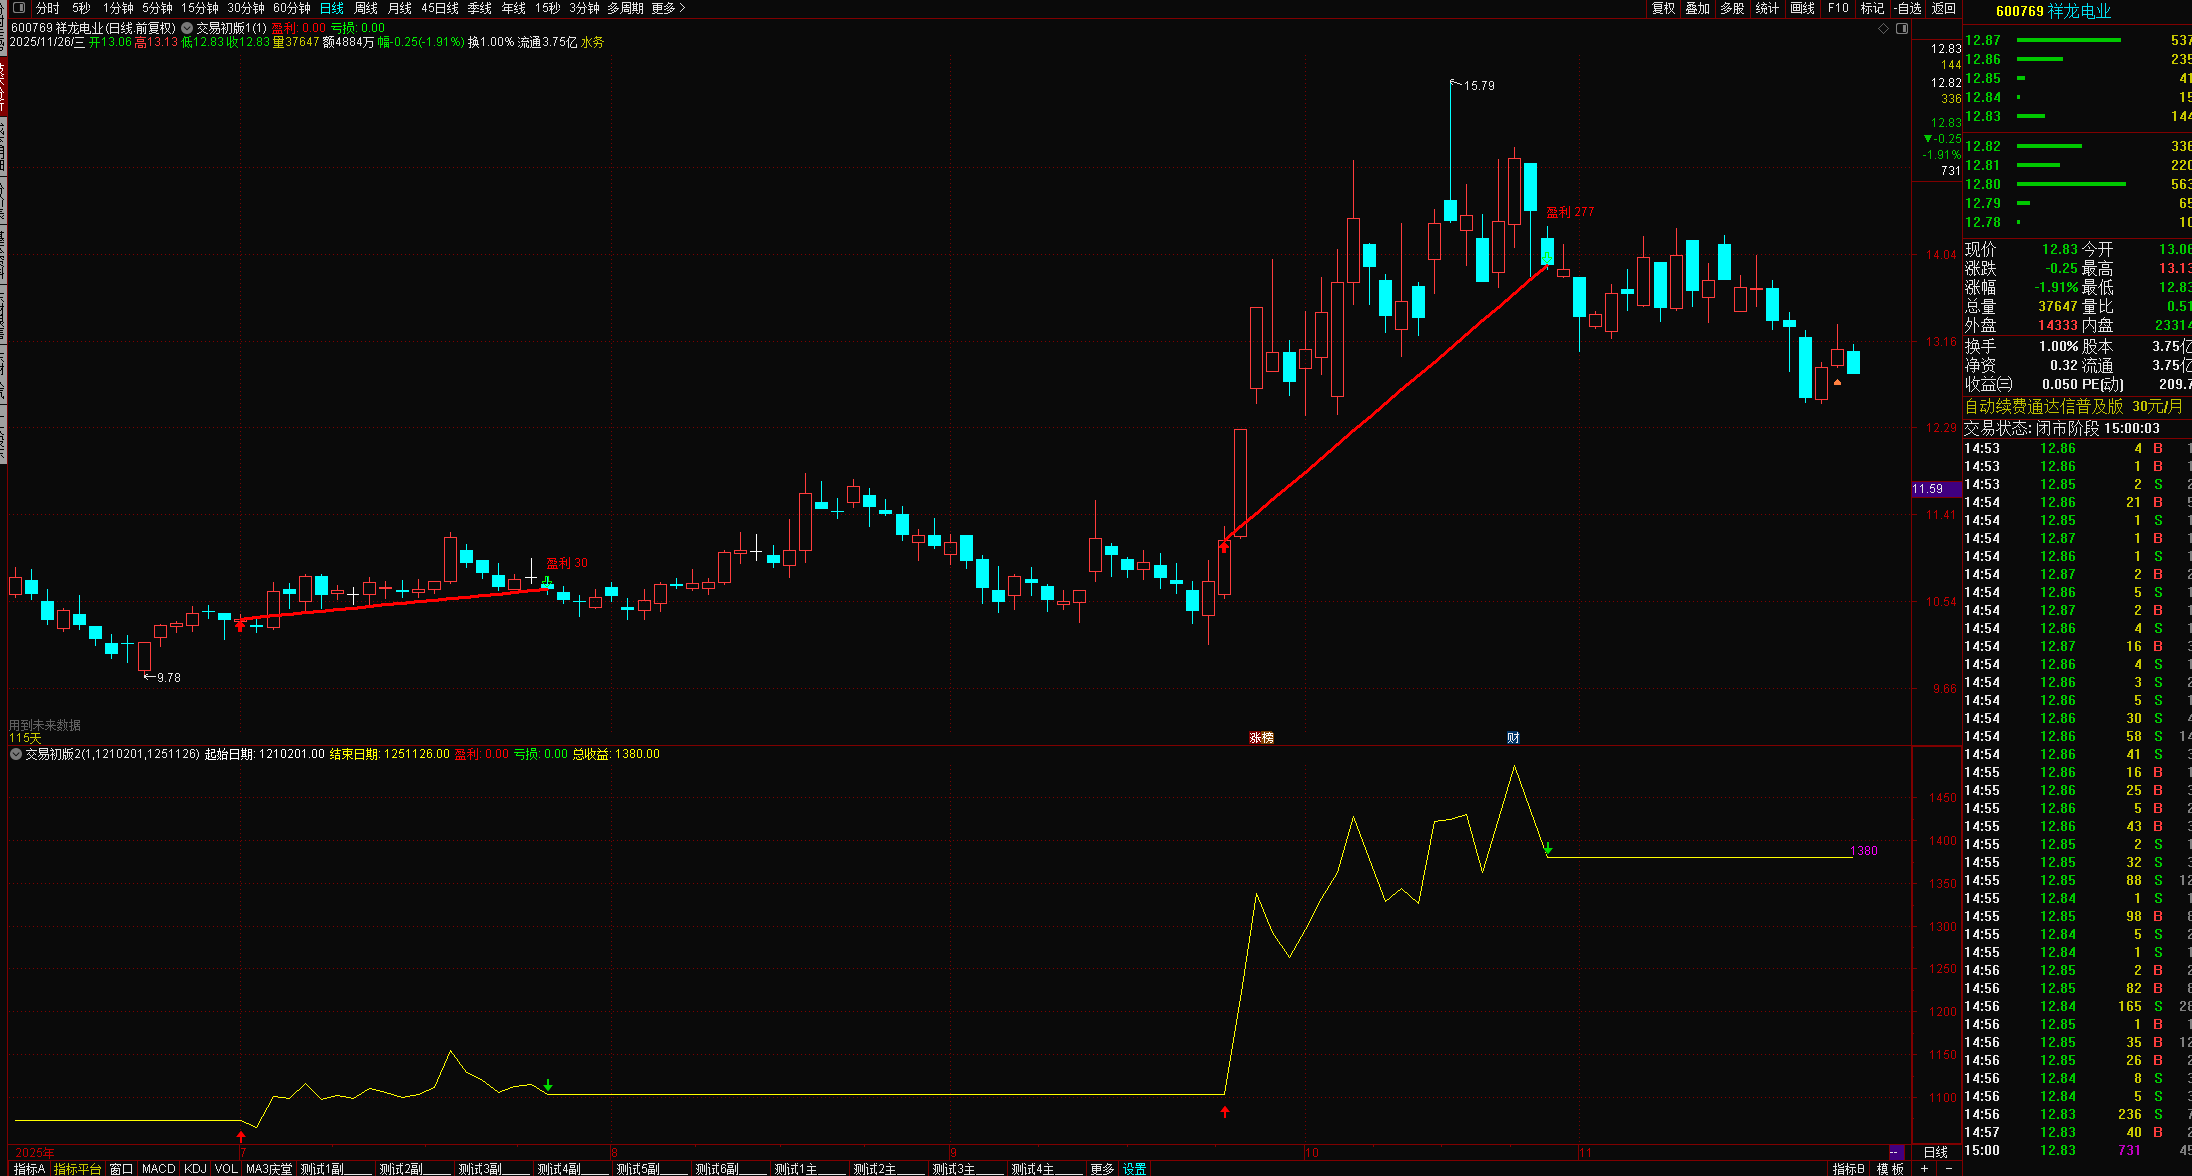Viewport: 2192px width, 1176px height.
Task: Click the panel layout icon beside 分时
Action: (x=18, y=8)
